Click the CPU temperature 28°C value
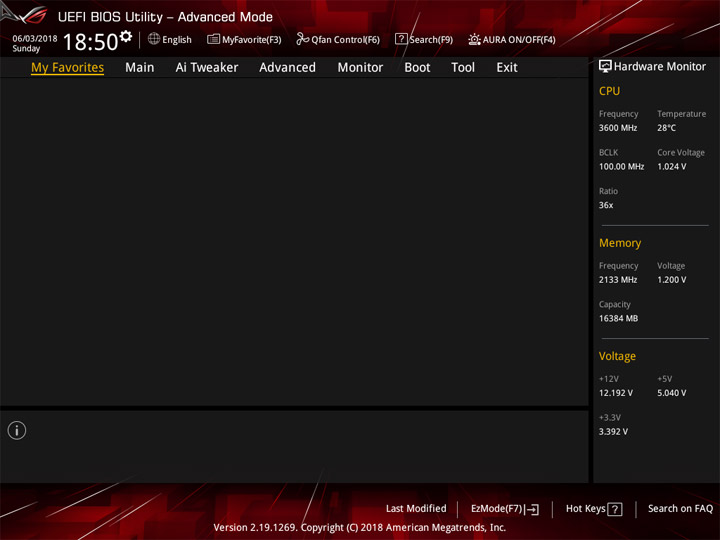This screenshot has height=540, width=720. 666,128
